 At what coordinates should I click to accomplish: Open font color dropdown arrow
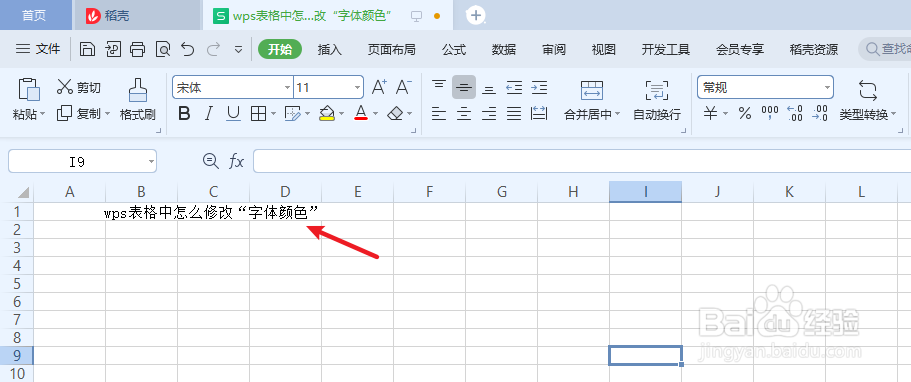click(376, 113)
